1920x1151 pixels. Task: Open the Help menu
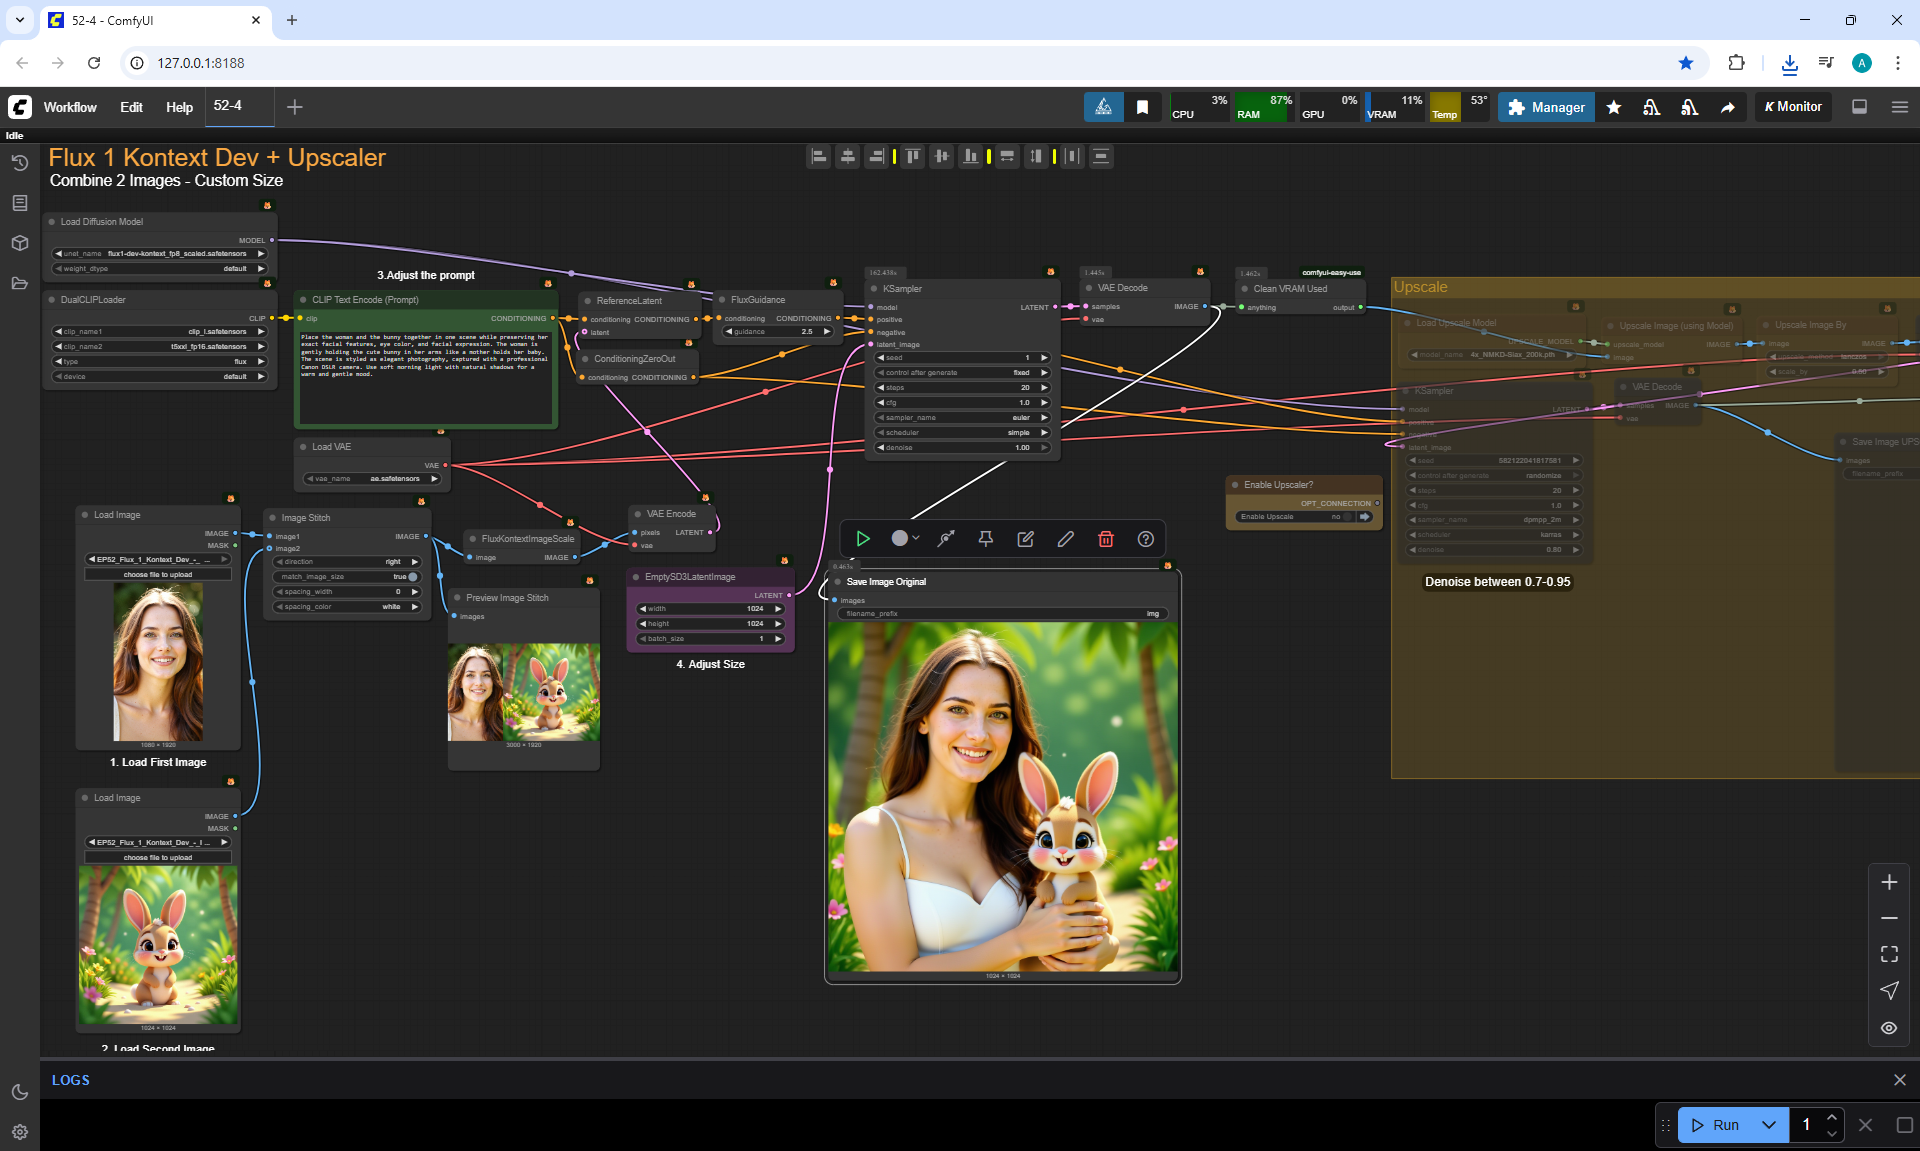pyautogui.click(x=179, y=107)
